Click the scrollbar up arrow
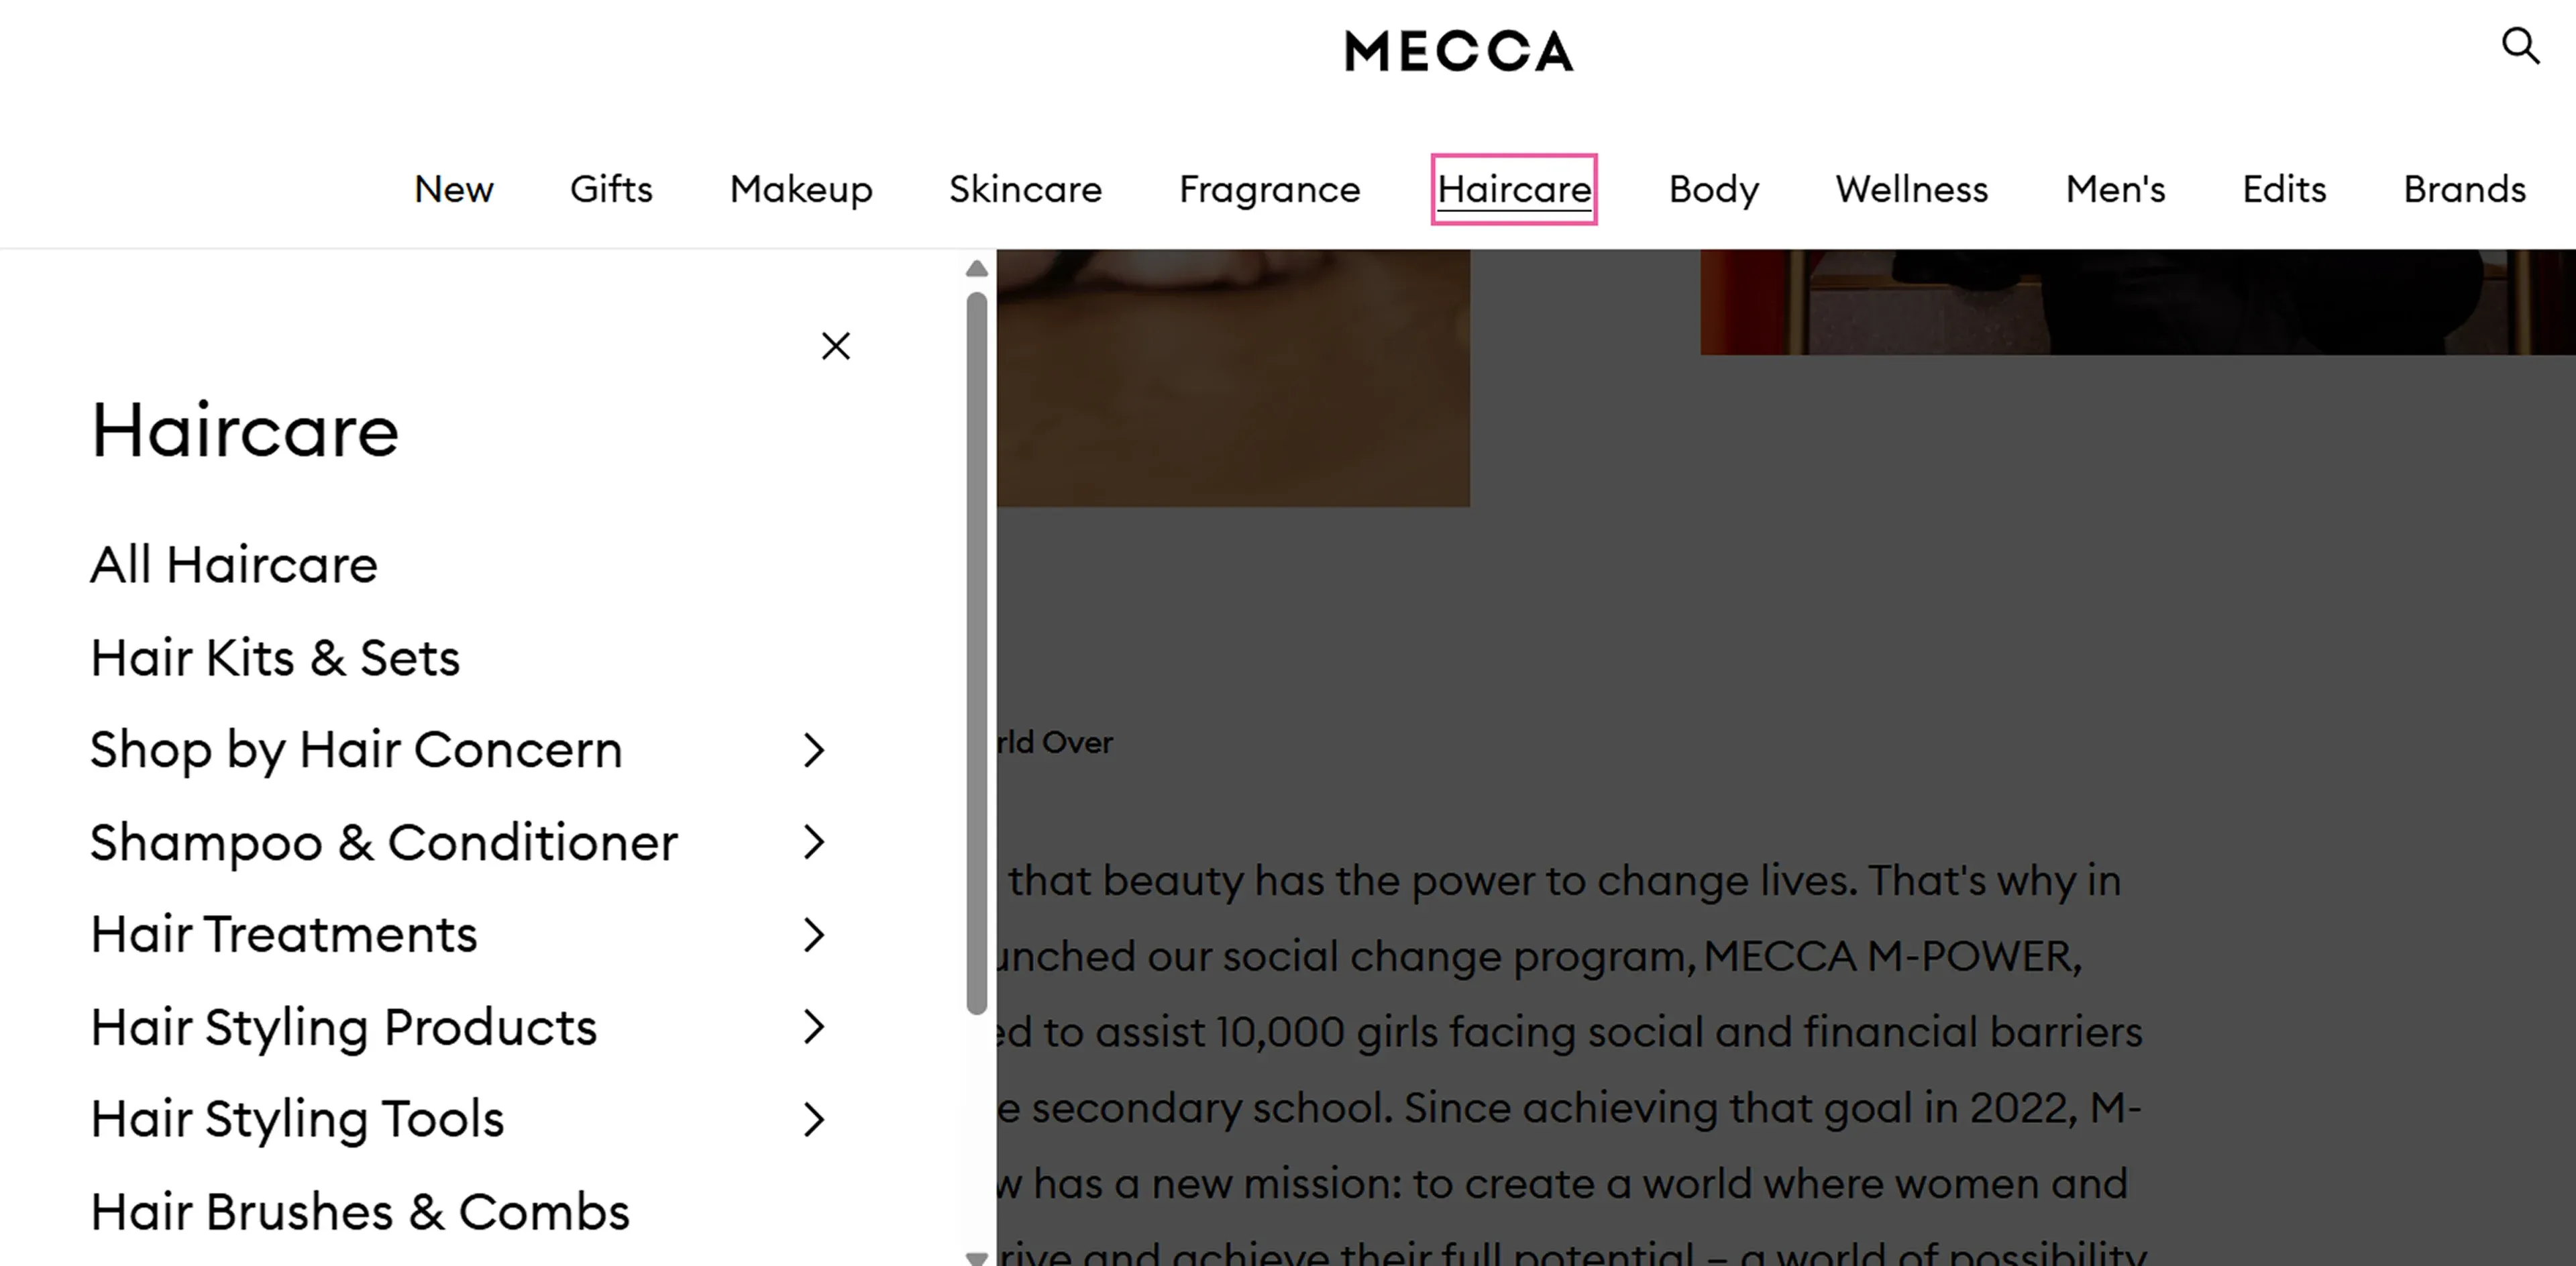Image resolution: width=2576 pixels, height=1266 pixels. [x=976, y=268]
